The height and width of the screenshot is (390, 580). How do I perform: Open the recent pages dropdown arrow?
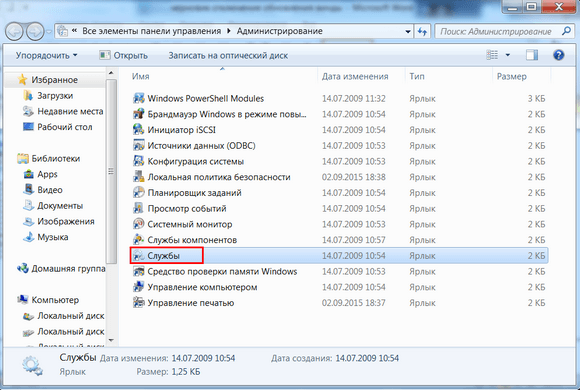(x=48, y=32)
